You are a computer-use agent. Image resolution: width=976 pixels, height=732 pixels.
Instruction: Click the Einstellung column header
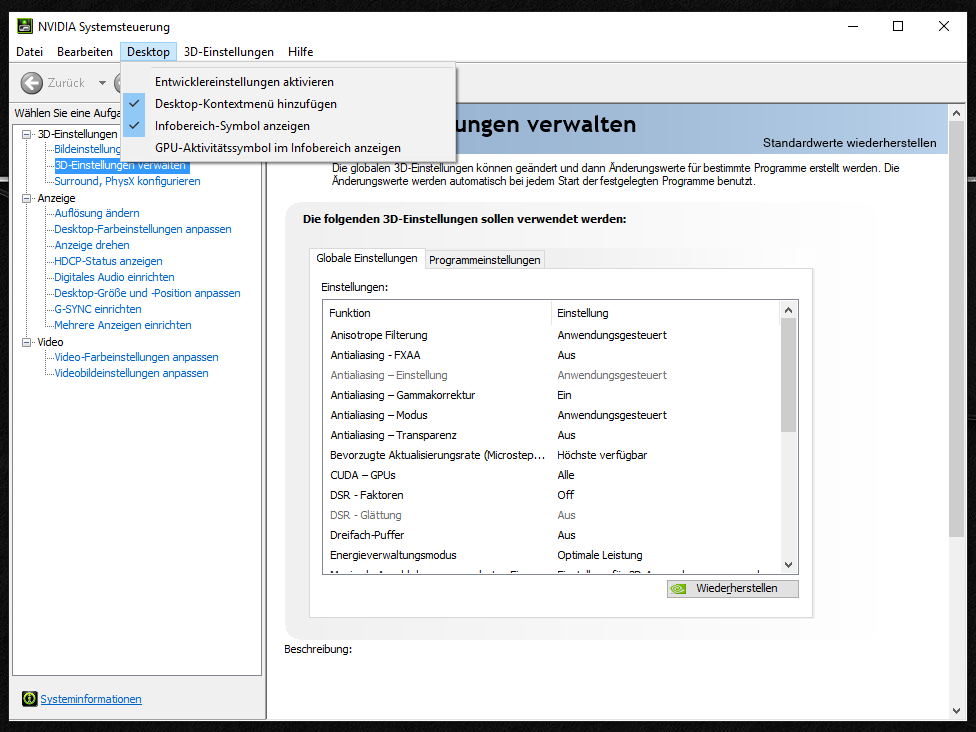[x=665, y=313]
